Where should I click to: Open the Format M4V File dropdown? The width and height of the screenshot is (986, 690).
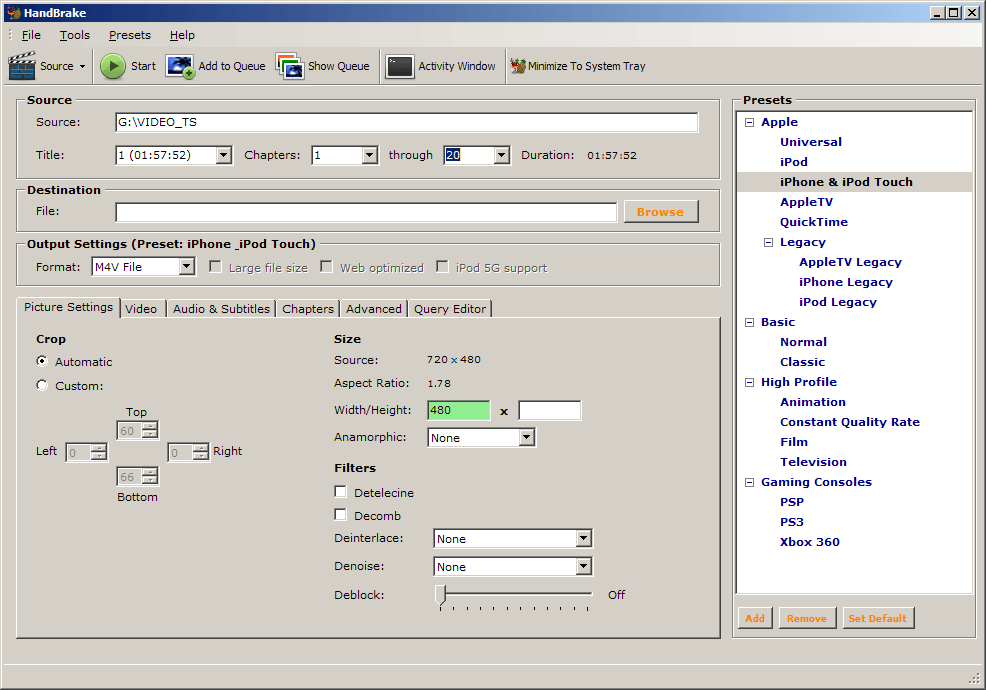click(x=187, y=267)
